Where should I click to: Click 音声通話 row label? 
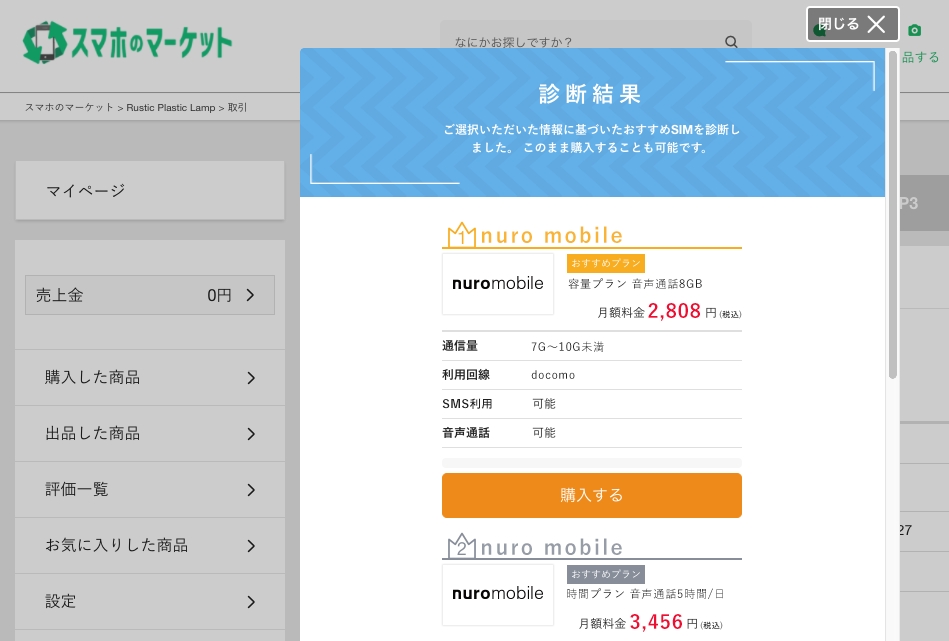pos(465,433)
